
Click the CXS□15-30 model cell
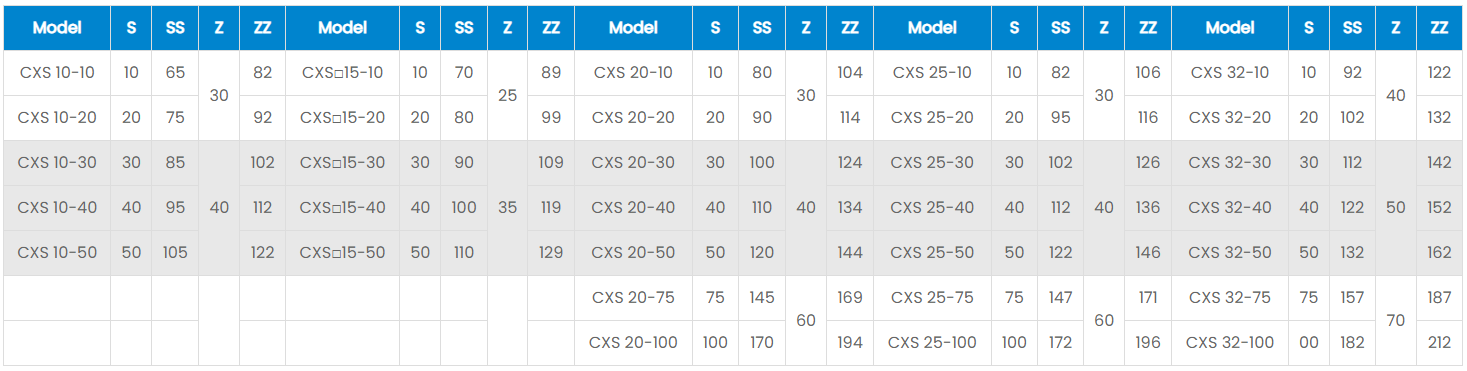coord(342,163)
